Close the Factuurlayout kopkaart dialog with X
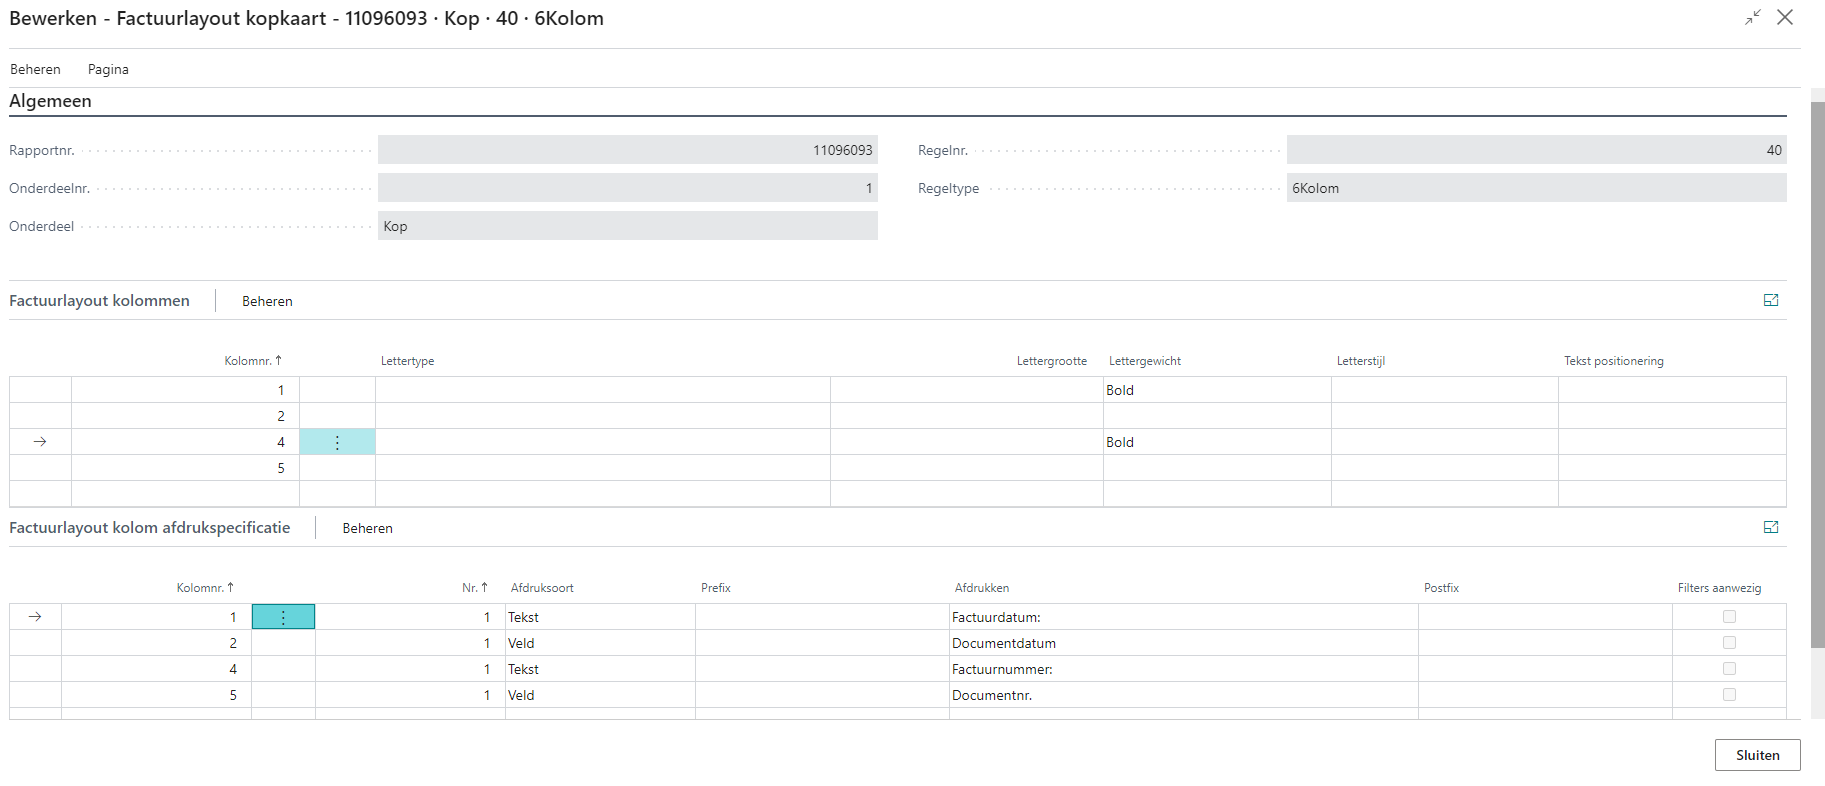The height and width of the screenshot is (786, 1825). tap(1785, 18)
